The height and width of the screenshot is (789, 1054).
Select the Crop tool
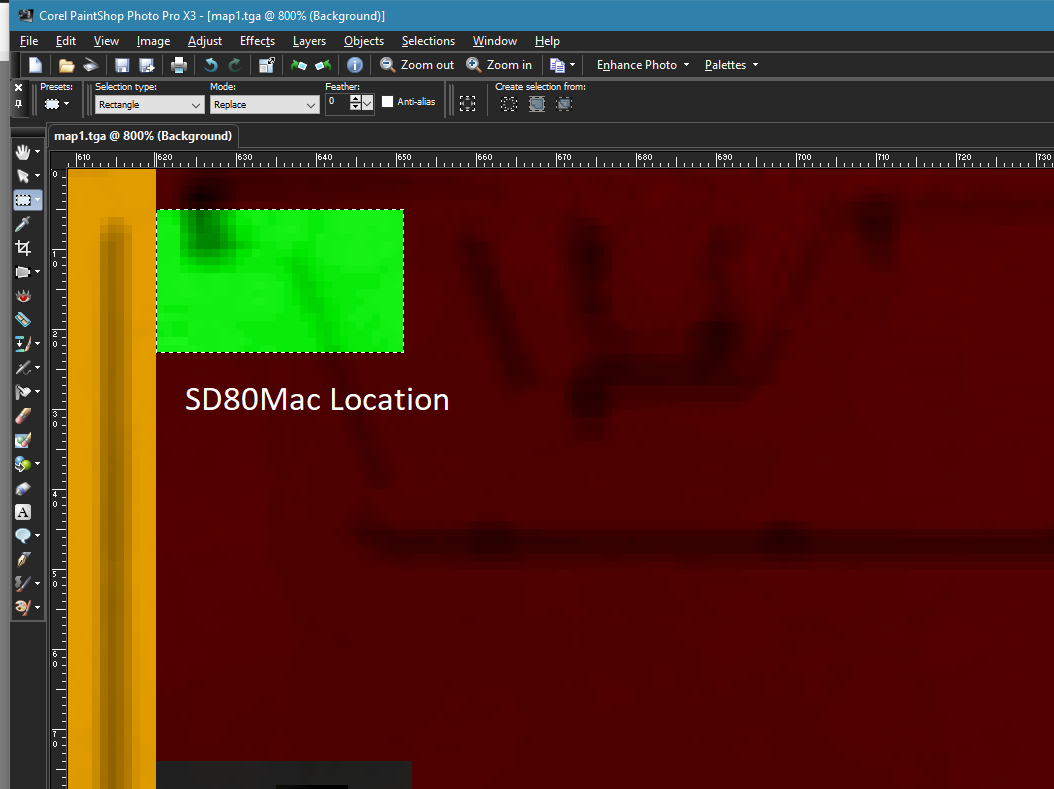pyautogui.click(x=23, y=248)
